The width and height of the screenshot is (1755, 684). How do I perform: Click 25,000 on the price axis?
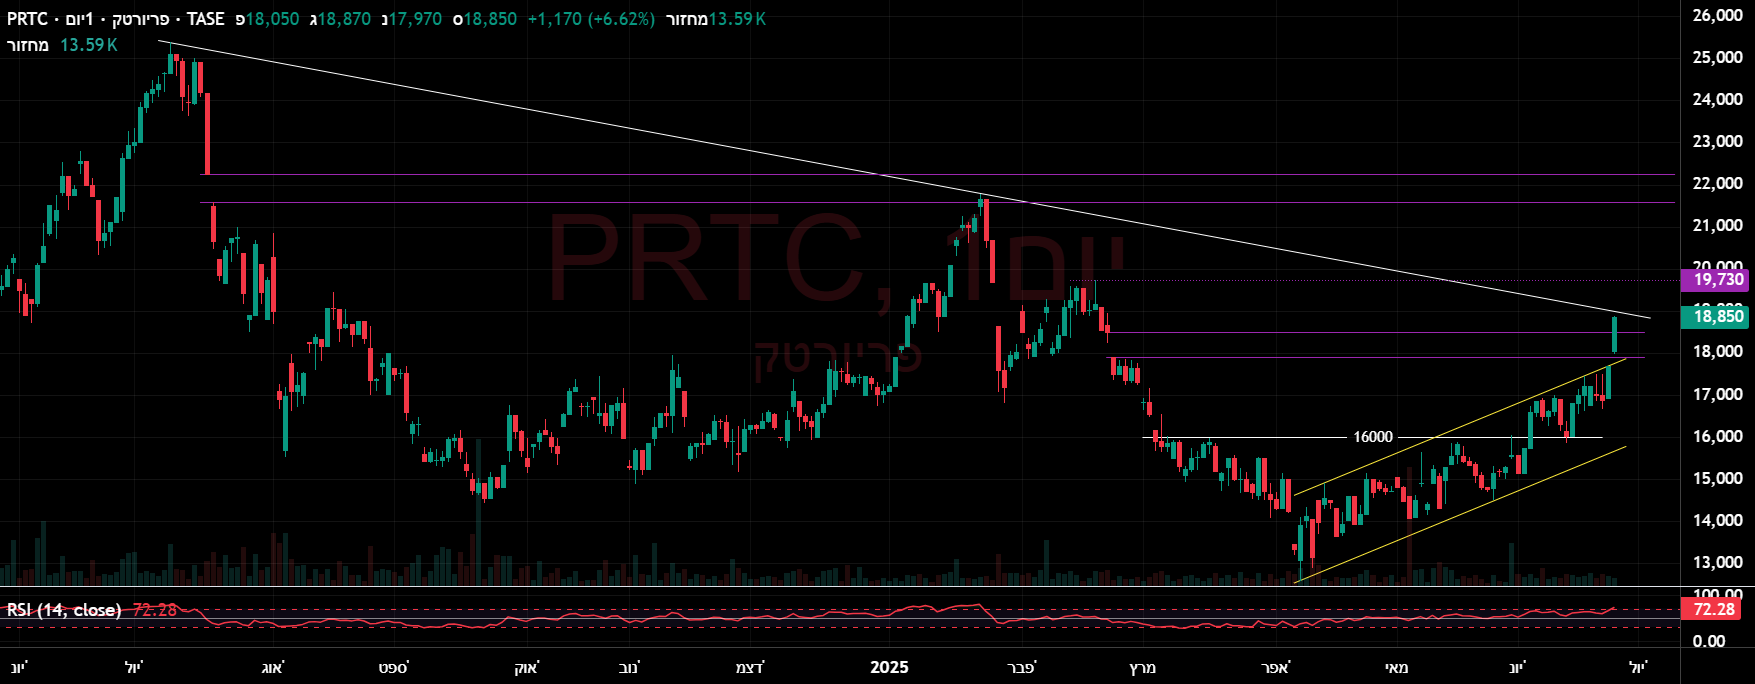(x=1717, y=57)
